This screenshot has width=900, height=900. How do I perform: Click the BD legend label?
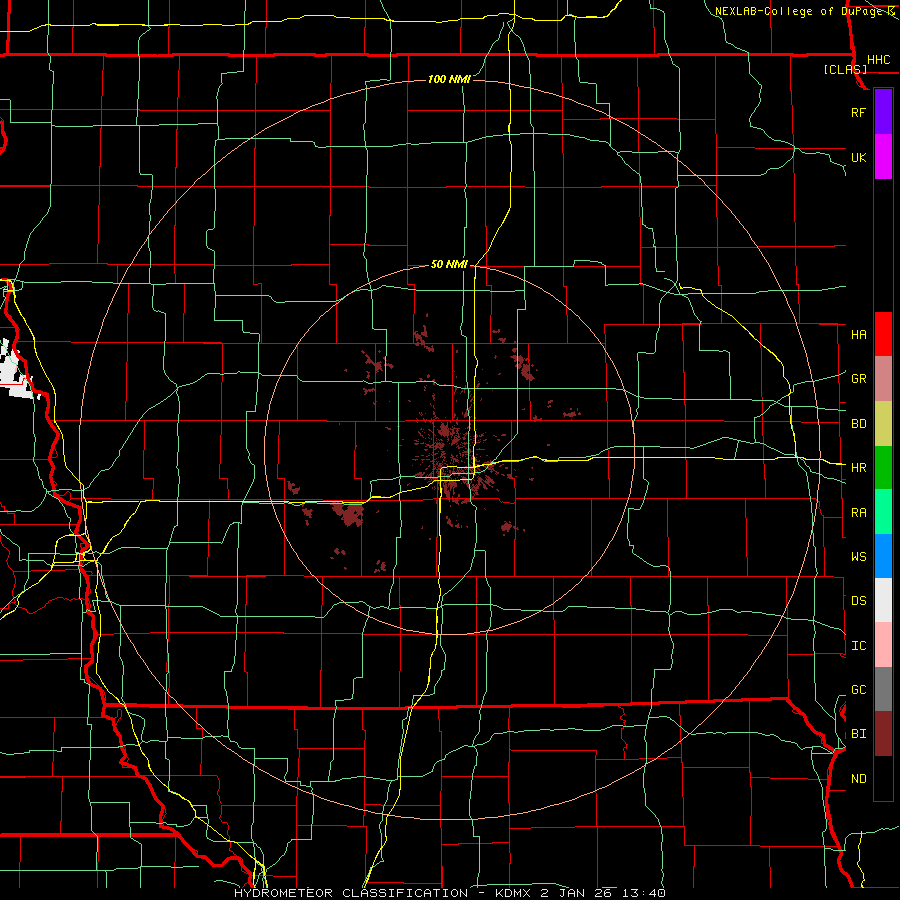(x=858, y=424)
